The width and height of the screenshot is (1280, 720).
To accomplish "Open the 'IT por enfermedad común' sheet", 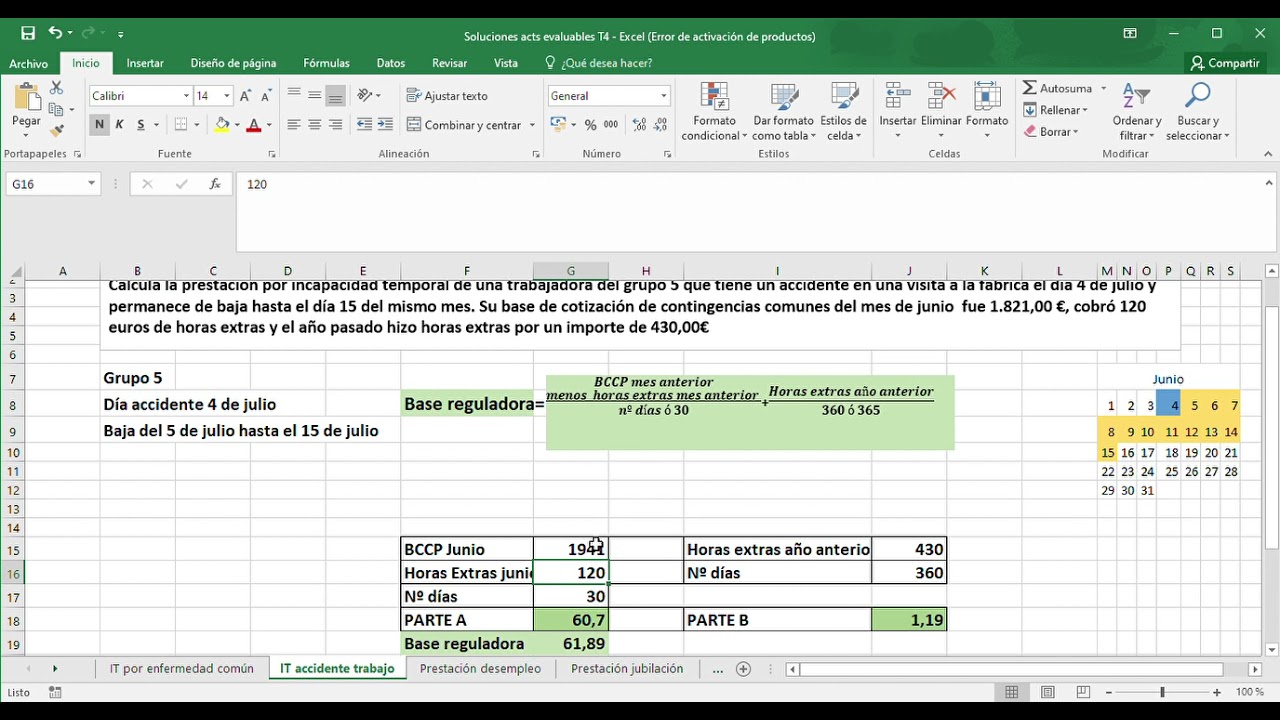I will (x=182, y=668).
